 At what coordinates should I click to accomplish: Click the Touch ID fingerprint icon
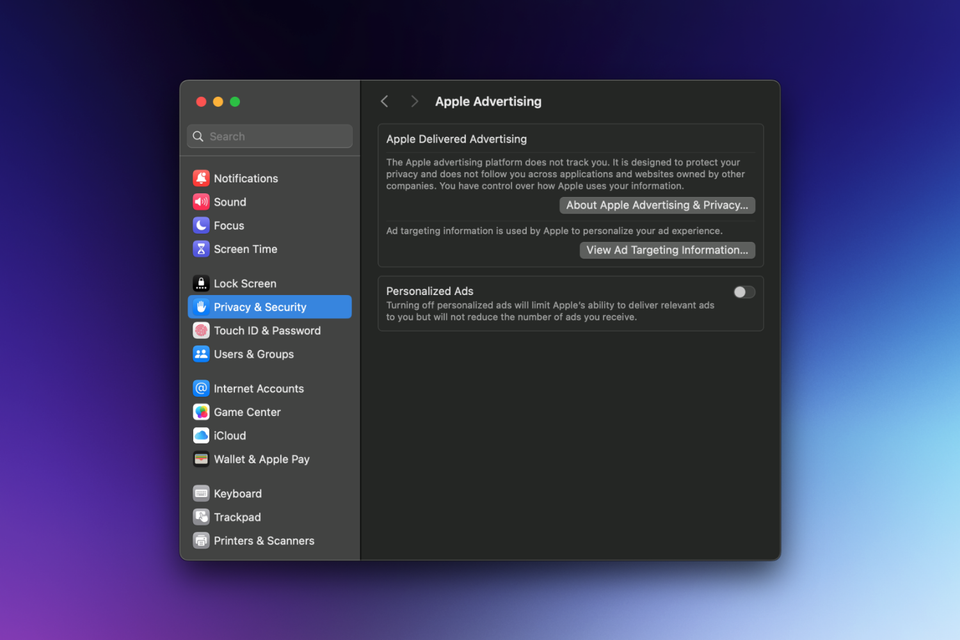(201, 331)
